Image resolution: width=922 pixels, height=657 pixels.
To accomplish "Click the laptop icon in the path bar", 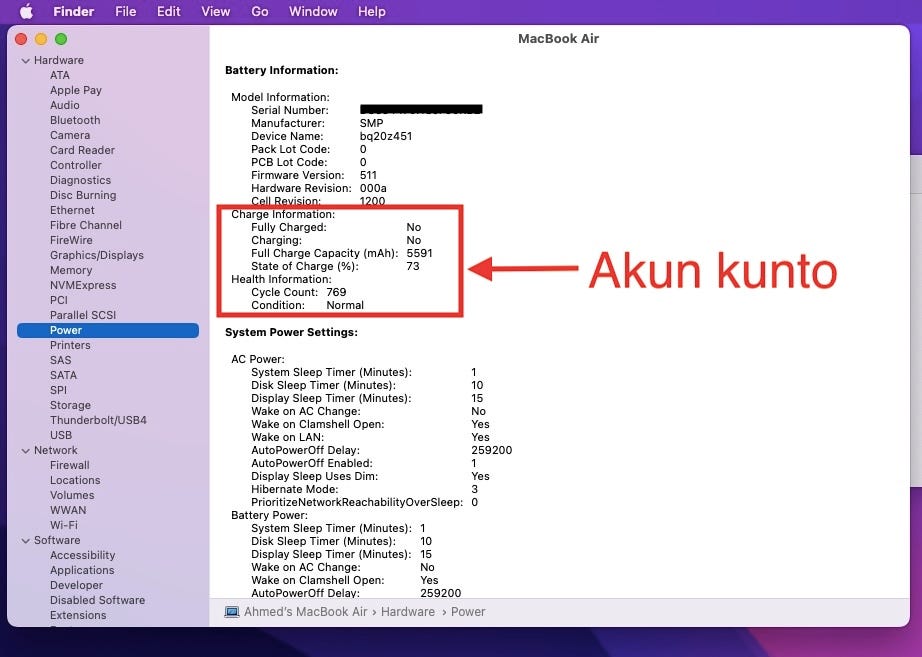I will click(x=232, y=612).
